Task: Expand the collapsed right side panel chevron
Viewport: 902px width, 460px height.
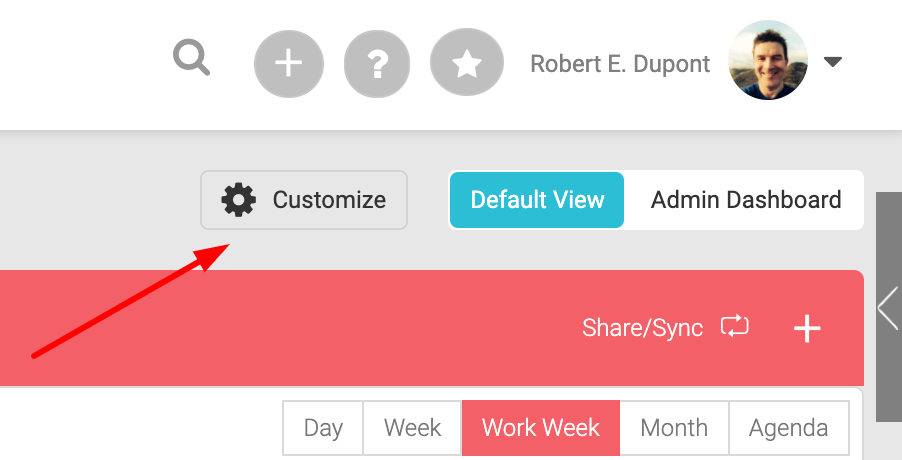Action: pos(889,308)
